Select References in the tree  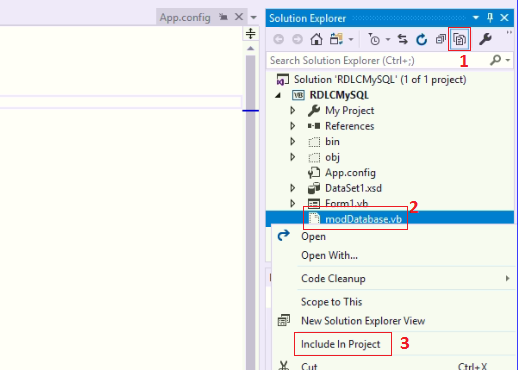(x=349, y=126)
